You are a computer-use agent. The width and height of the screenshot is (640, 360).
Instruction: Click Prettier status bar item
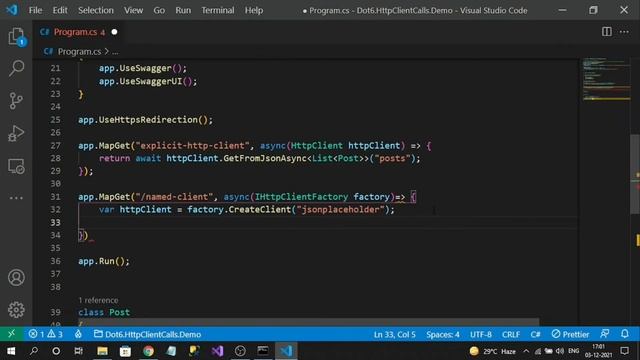[x=570, y=334]
